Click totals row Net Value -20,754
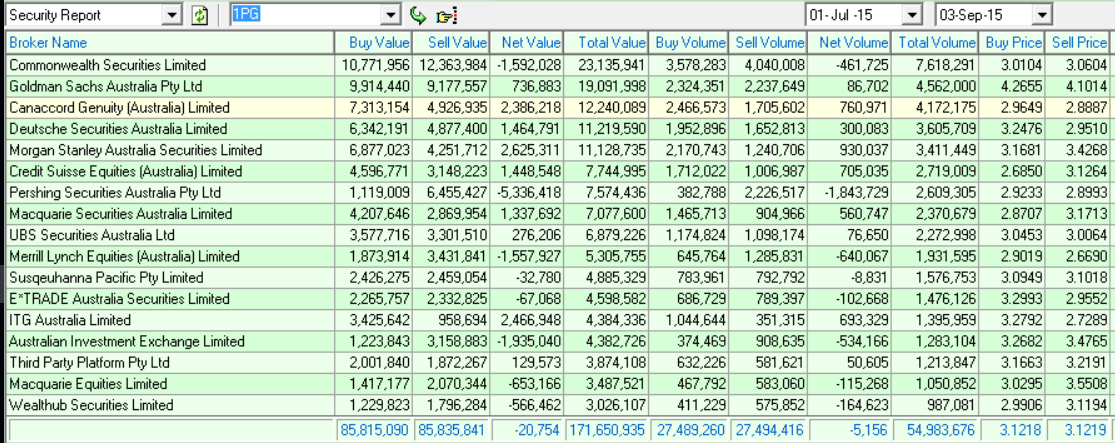1115x443 pixels. 526,430
